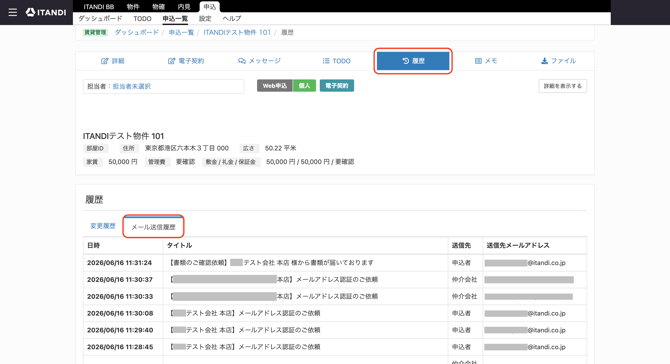Open the ITANDI BB top menu
This screenshot has height=364, width=670.
pos(99,6)
